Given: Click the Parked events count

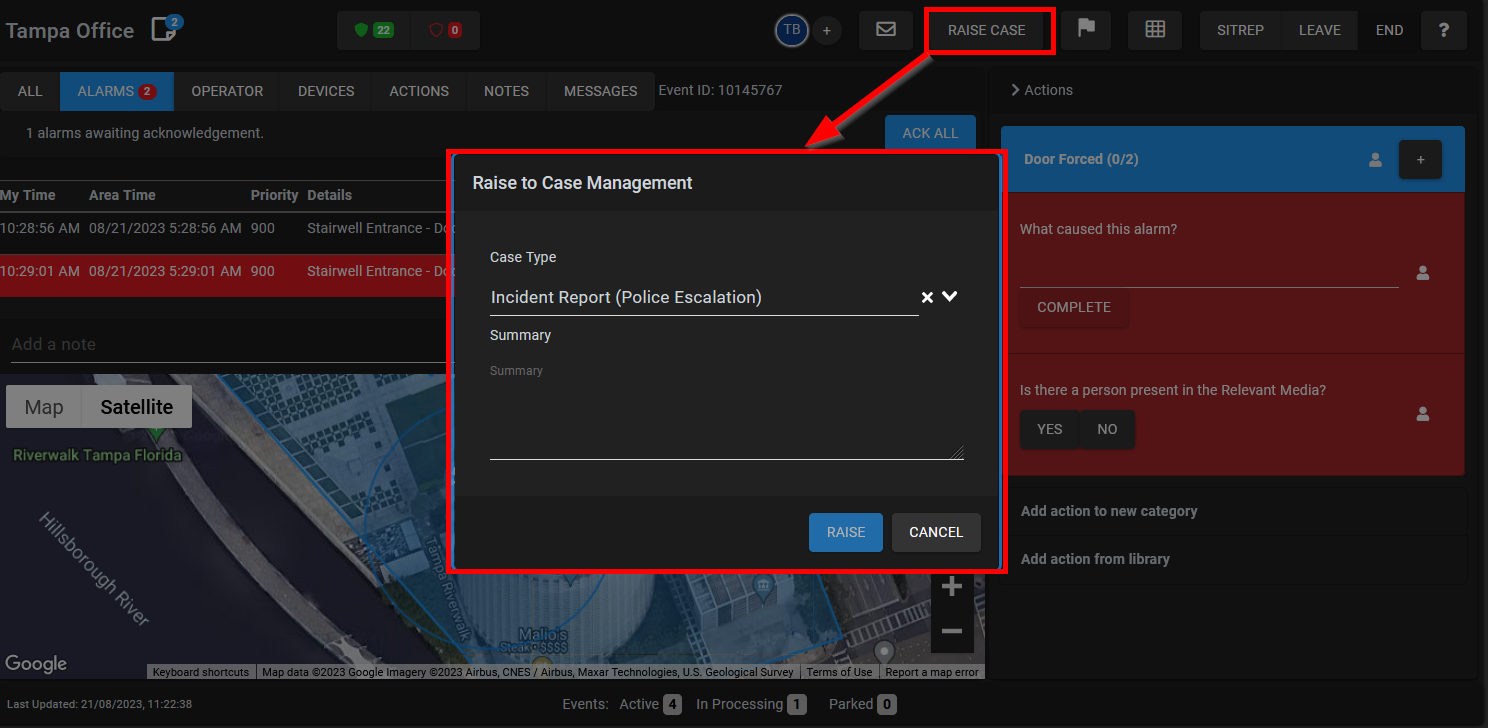Looking at the screenshot, I should click(887, 705).
